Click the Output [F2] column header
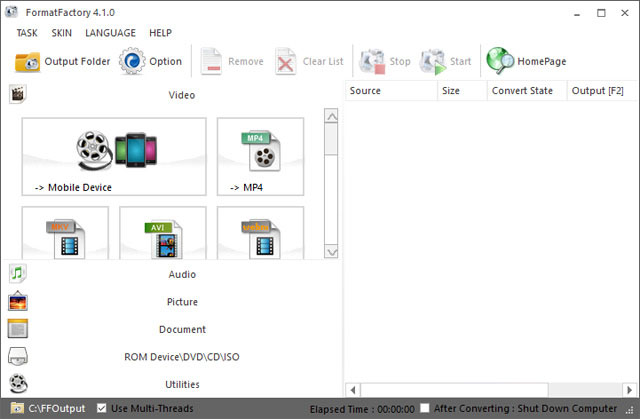Image resolution: width=640 pixels, height=419 pixels. [602, 91]
